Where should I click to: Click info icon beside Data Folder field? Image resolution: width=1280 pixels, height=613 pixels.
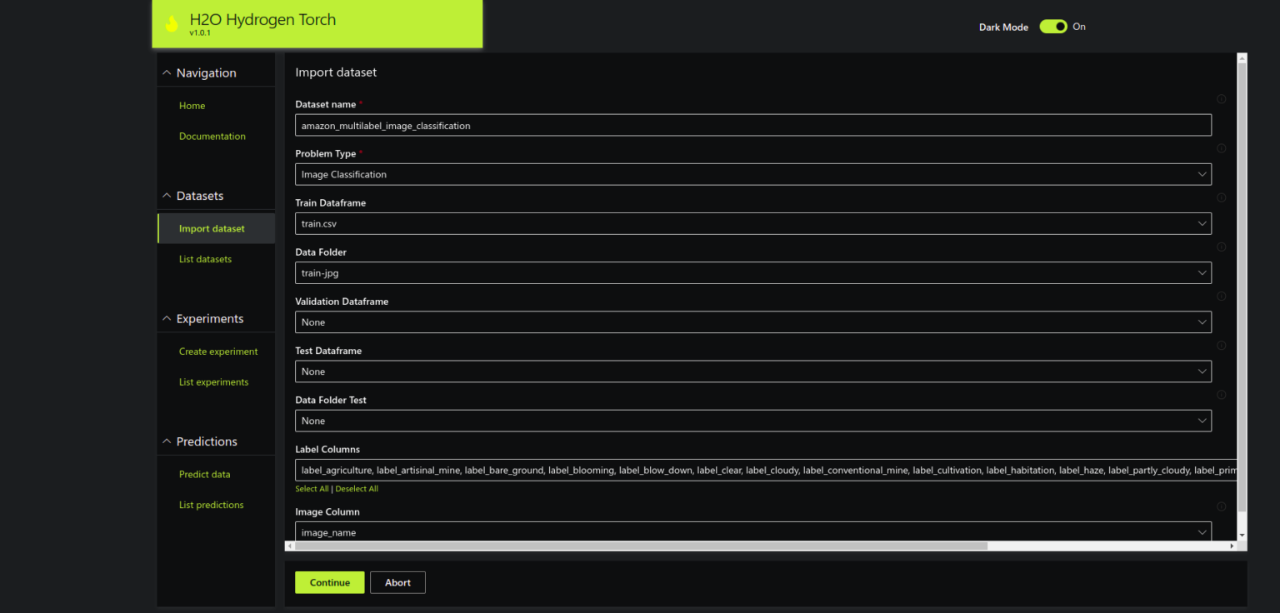coord(1221,247)
